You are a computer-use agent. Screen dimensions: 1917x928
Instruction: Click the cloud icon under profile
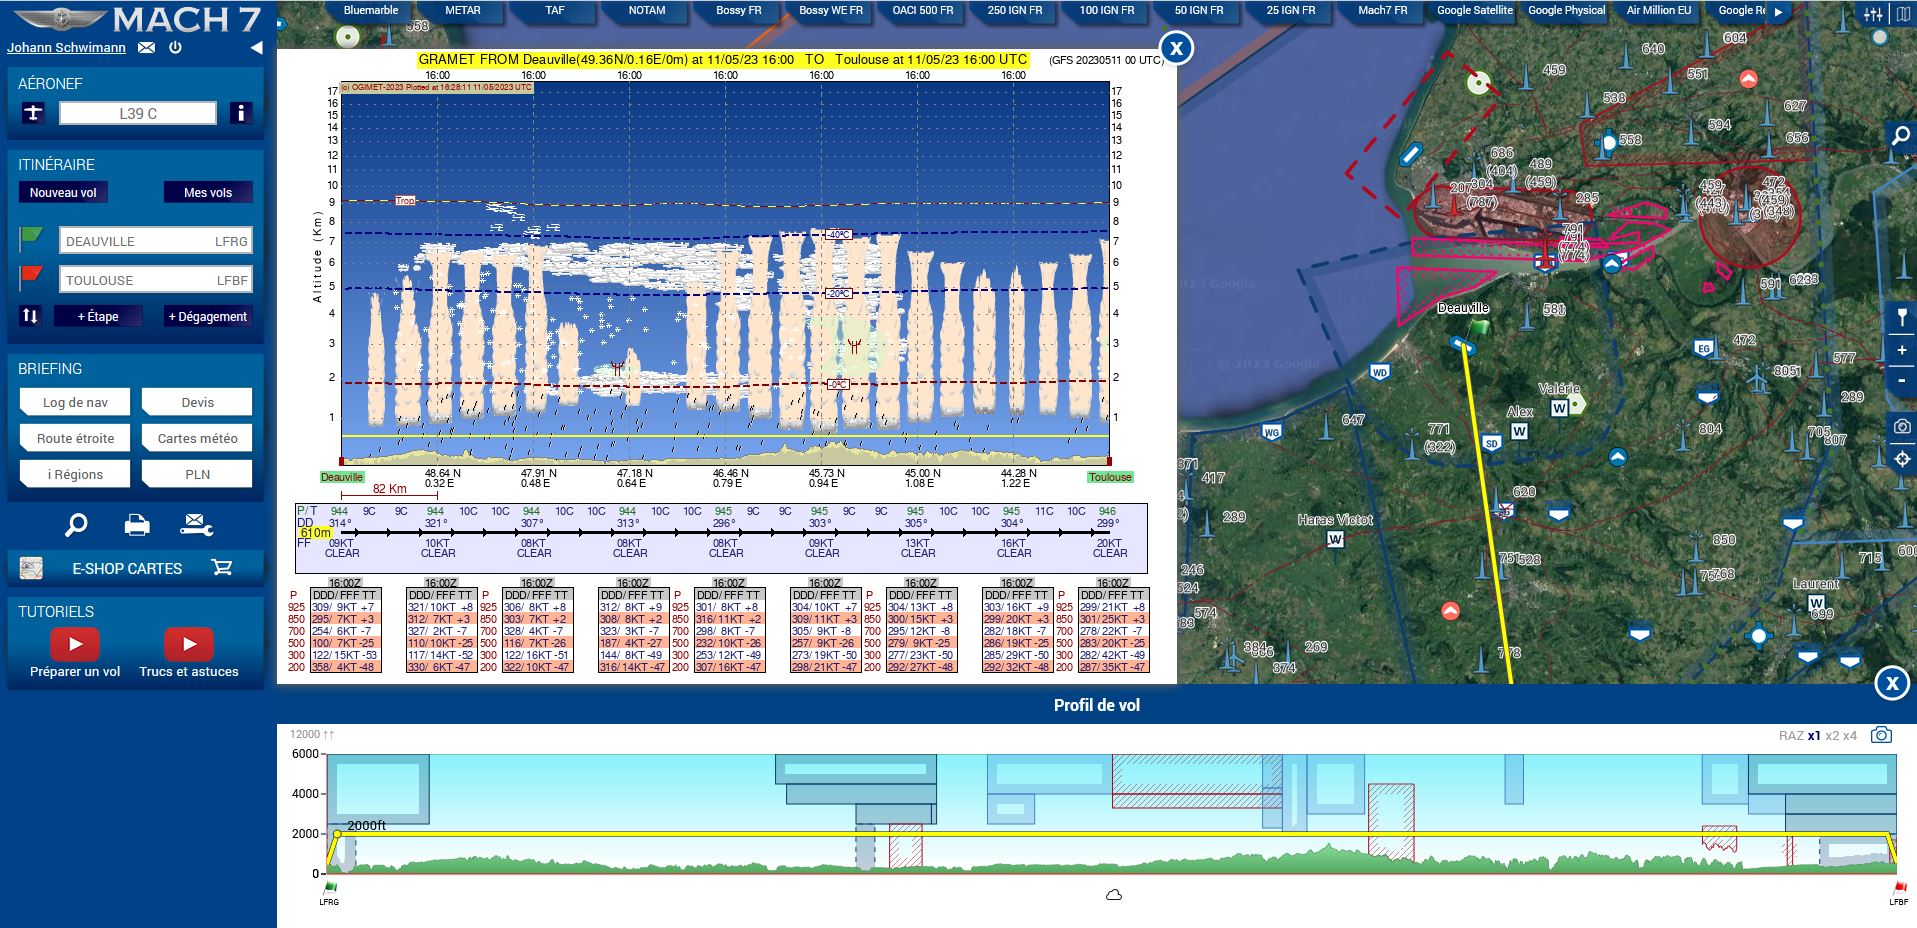(x=1113, y=894)
